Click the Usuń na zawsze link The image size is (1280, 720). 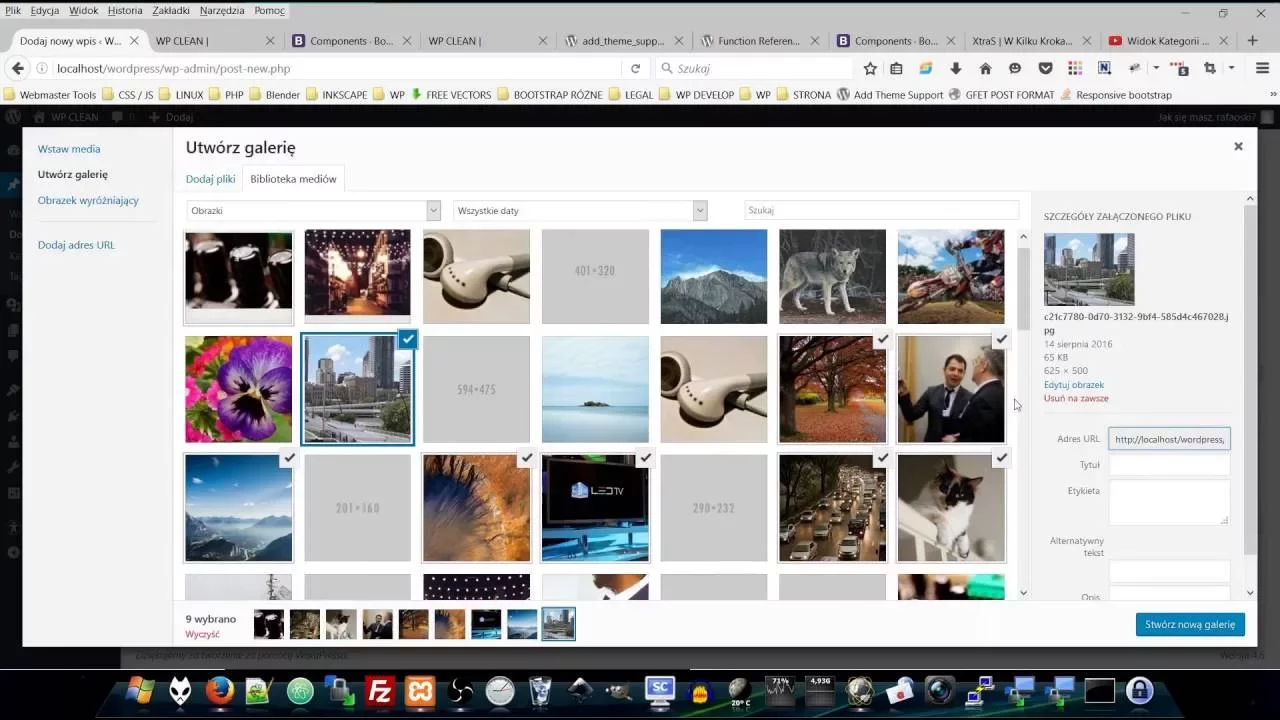coord(1076,398)
